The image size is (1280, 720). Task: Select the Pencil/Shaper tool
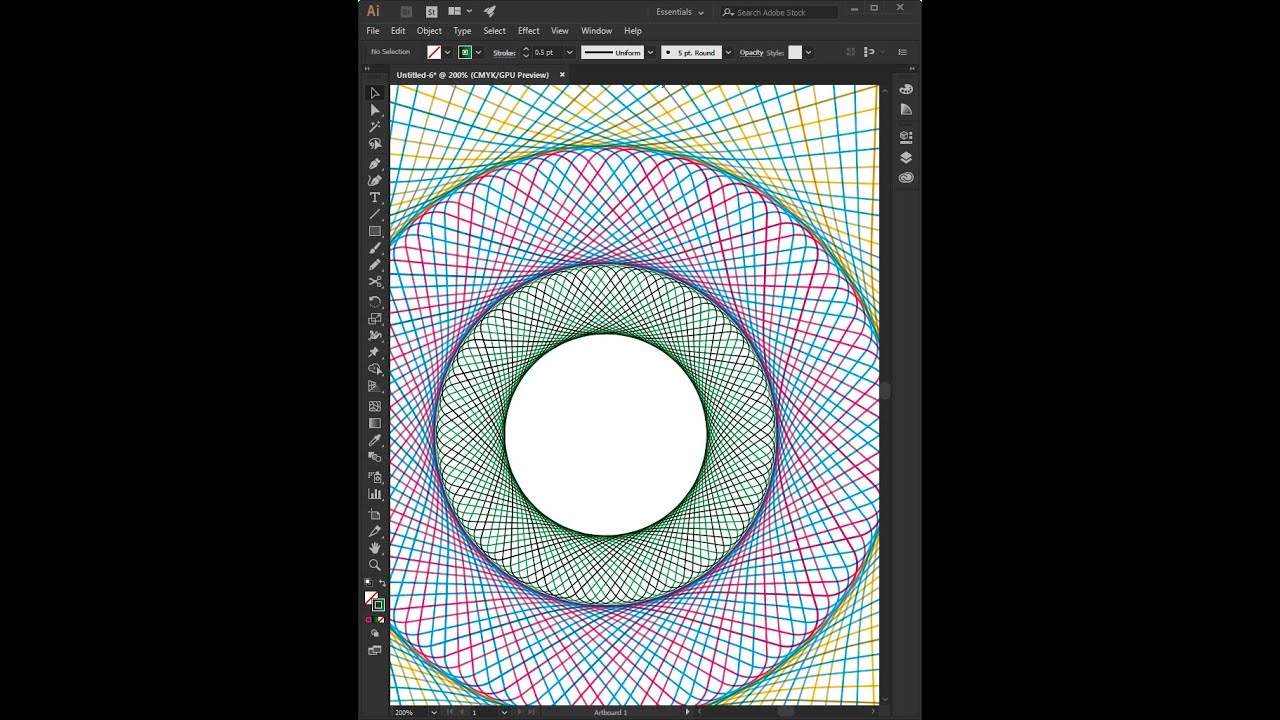[x=375, y=265]
